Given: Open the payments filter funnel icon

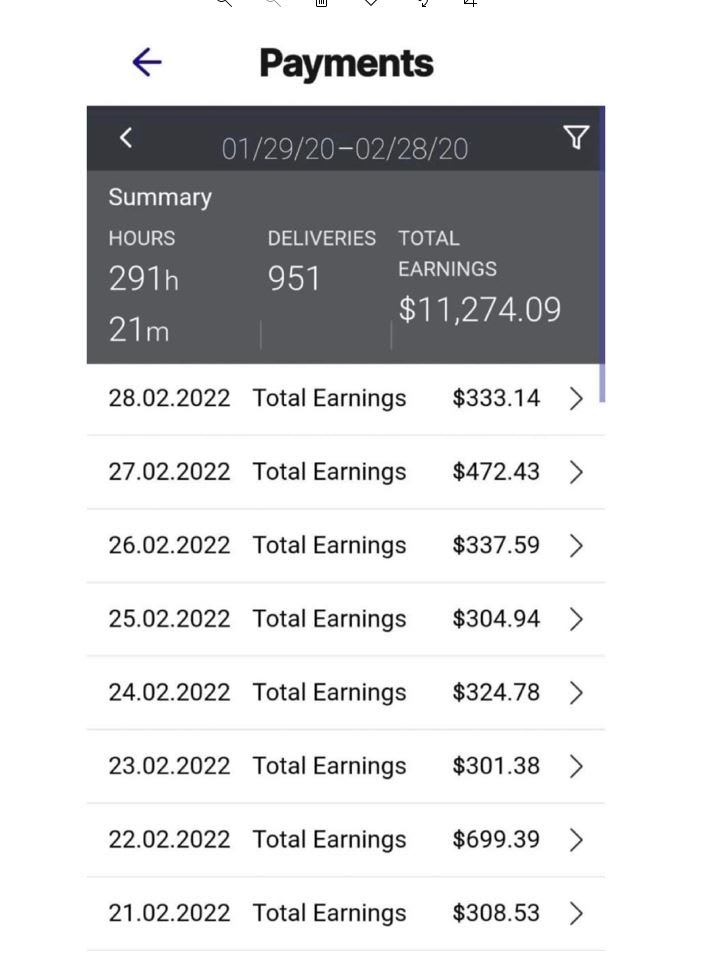Looking at the screenshot, I should (576, 137).
